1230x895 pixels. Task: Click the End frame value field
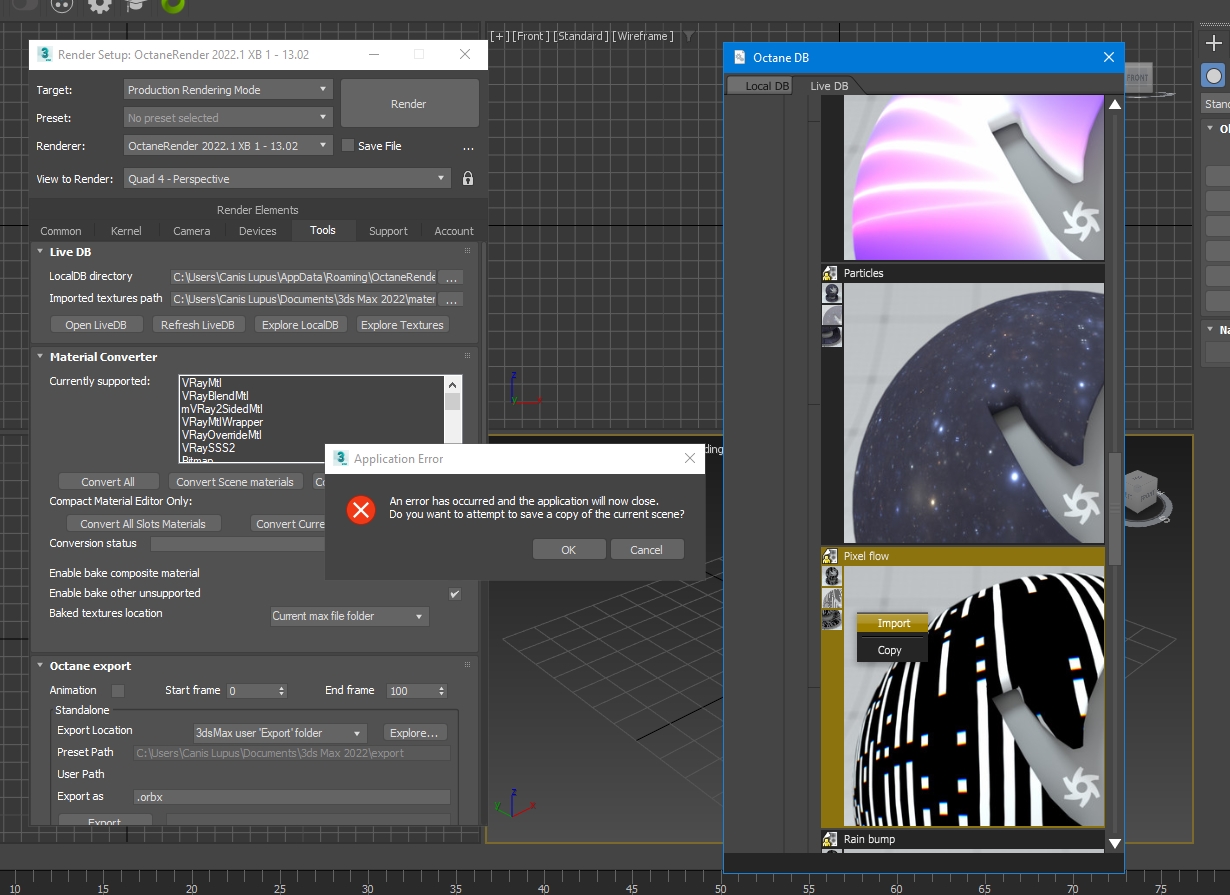tap(410, 691)
